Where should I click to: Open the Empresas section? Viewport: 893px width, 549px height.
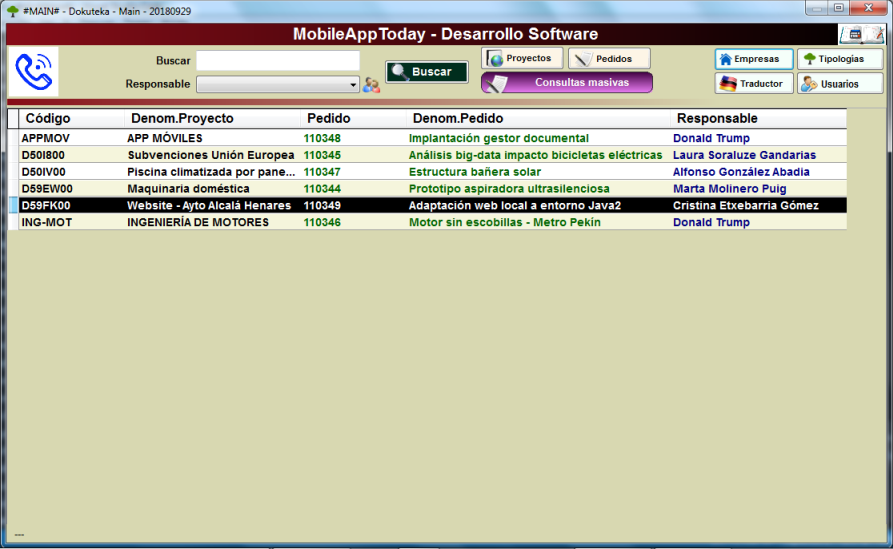click(754, 59)
